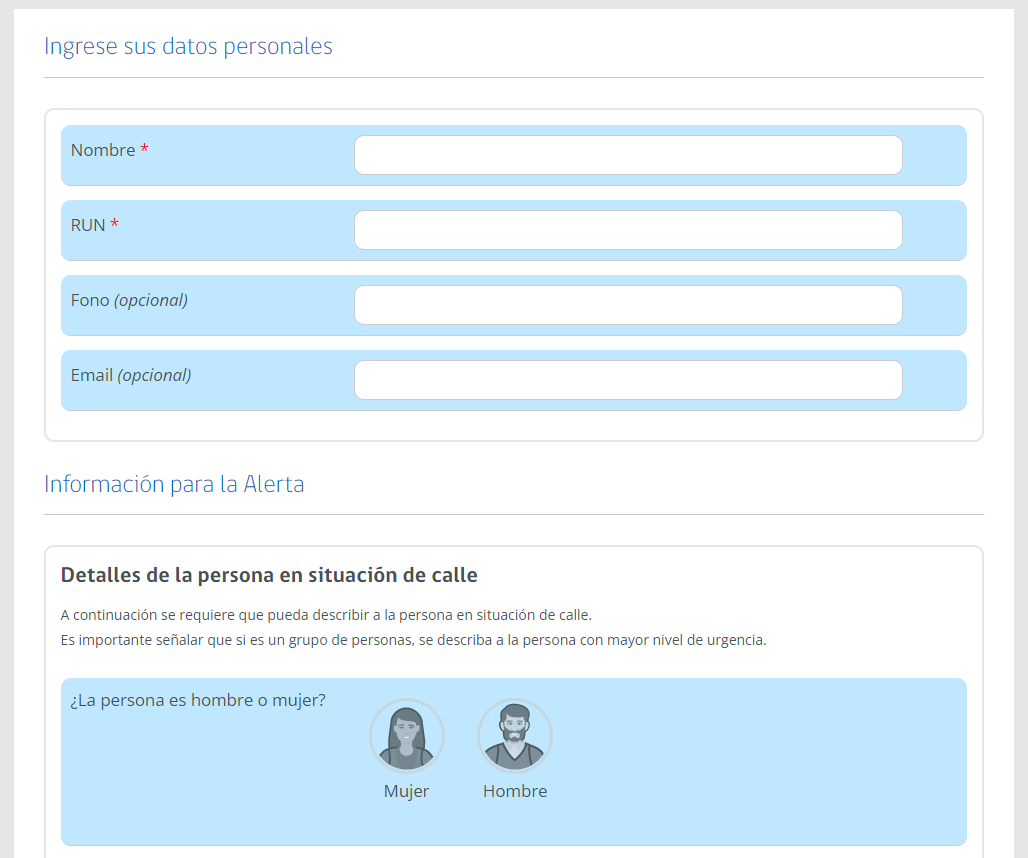Viewport: 1028px width, 858px height.
Task: Click the '¿La persona es hombre o mujer?' question
Action: click(198, 700)
